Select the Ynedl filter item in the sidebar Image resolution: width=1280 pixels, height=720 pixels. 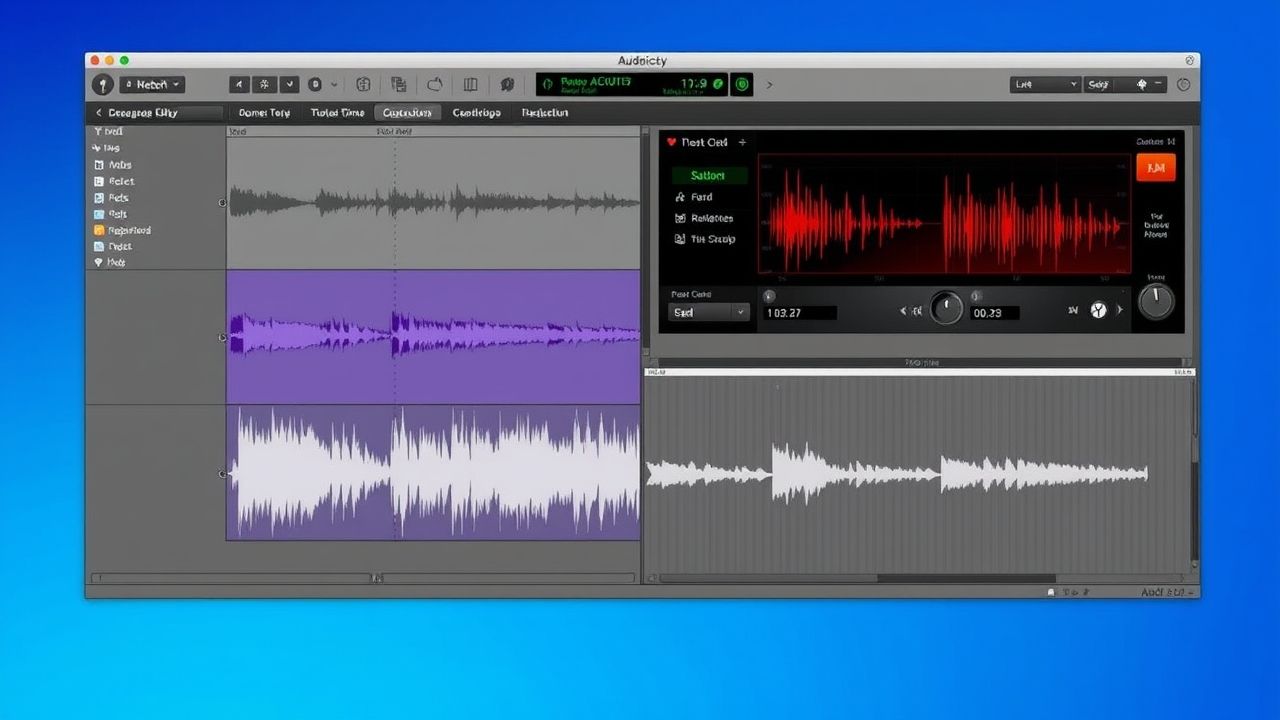109,132
